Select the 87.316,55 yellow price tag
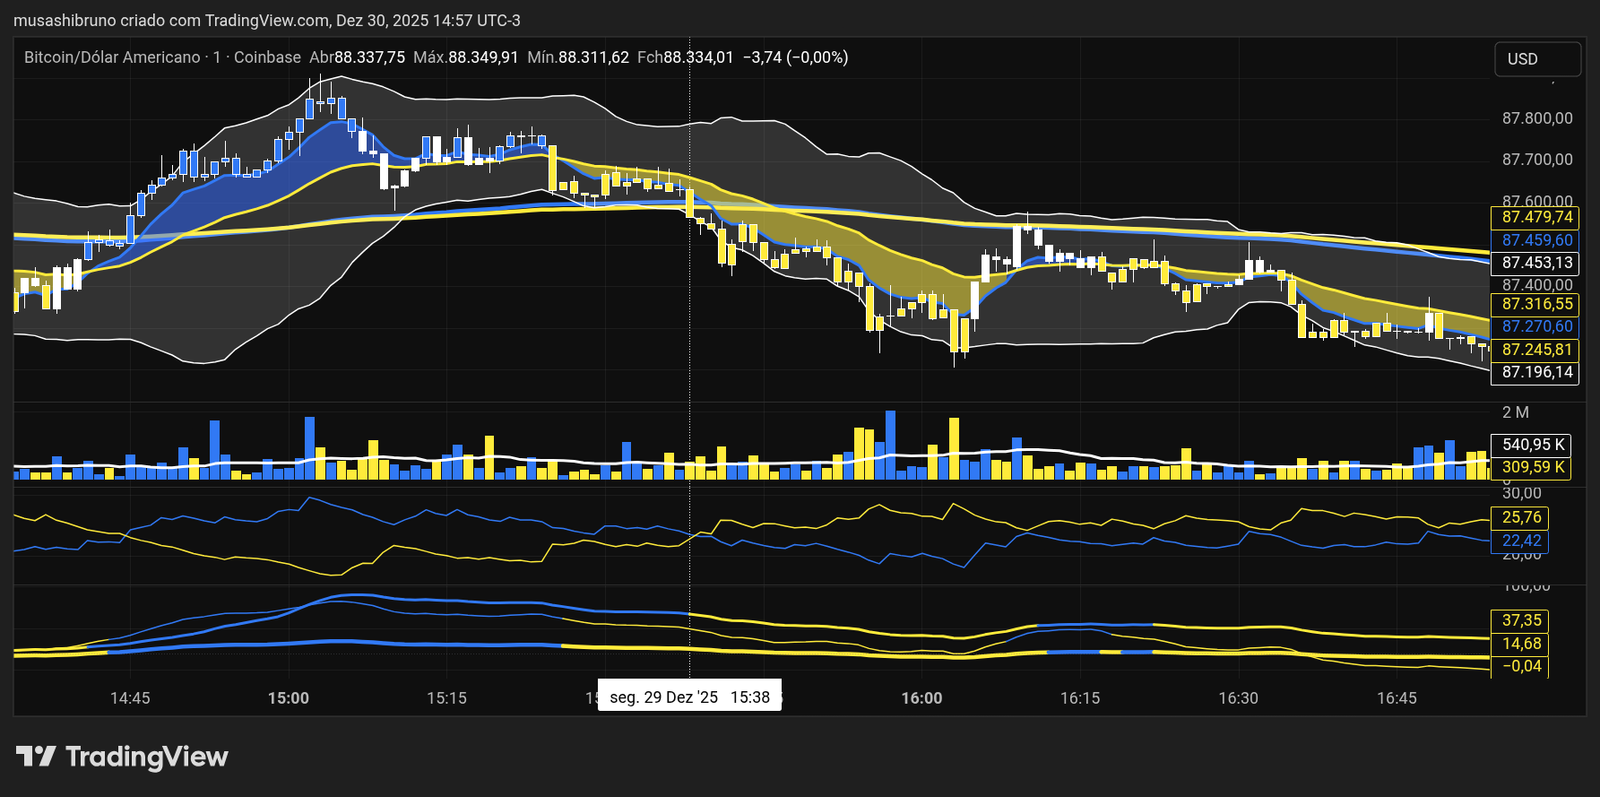This screenshot has width=1600, height=797. [x=1536, y=304]
